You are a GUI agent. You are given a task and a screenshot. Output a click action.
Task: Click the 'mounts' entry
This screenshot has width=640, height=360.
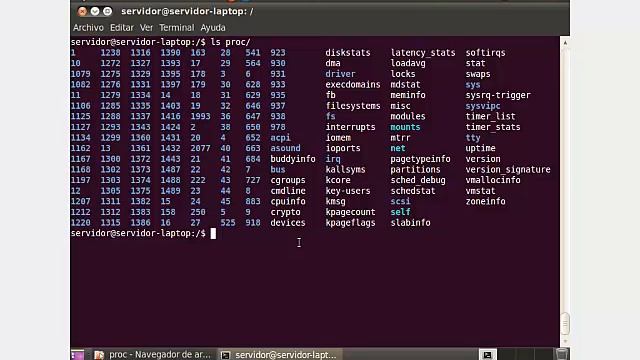(x=405, y=127)
